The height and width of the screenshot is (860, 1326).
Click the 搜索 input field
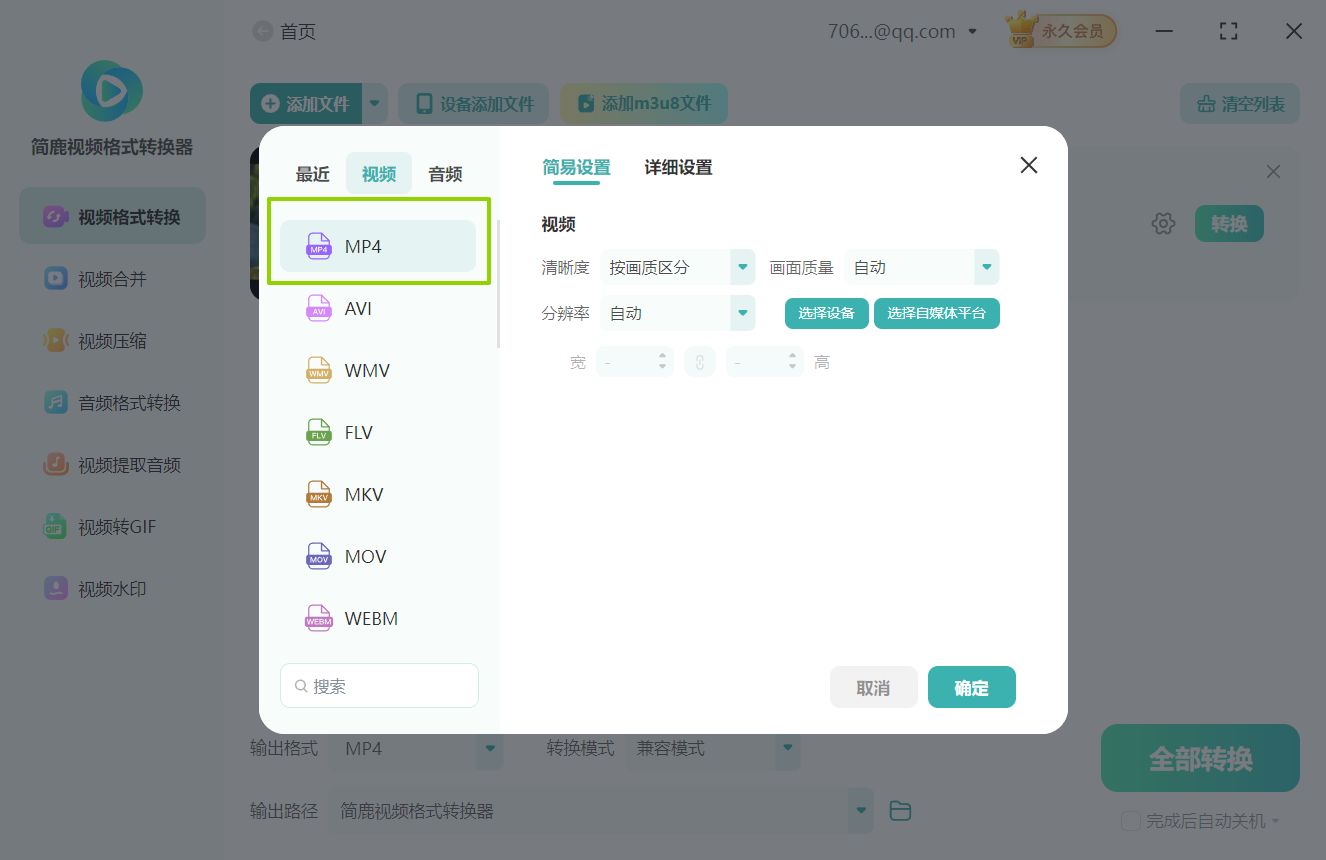[x=379, y=685]
